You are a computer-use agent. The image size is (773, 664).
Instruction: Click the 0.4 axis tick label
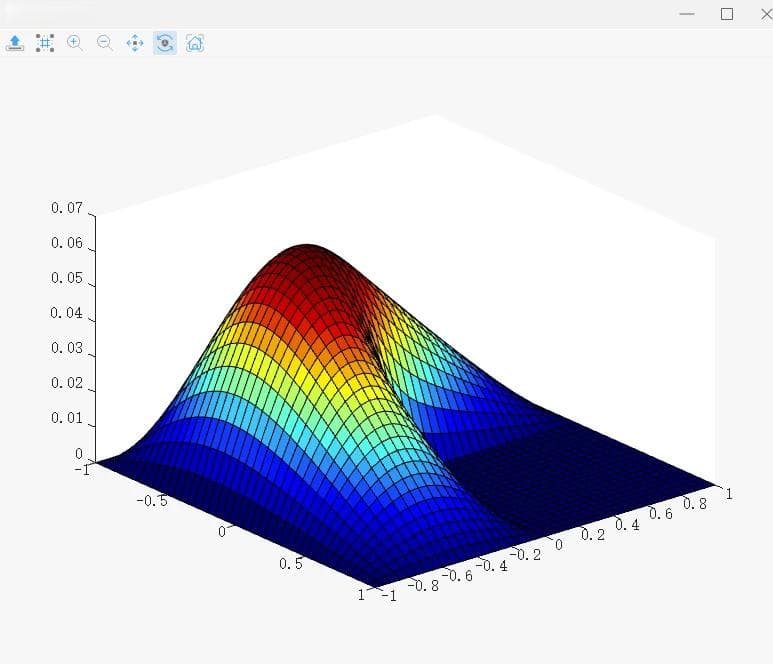click(627, 524)
